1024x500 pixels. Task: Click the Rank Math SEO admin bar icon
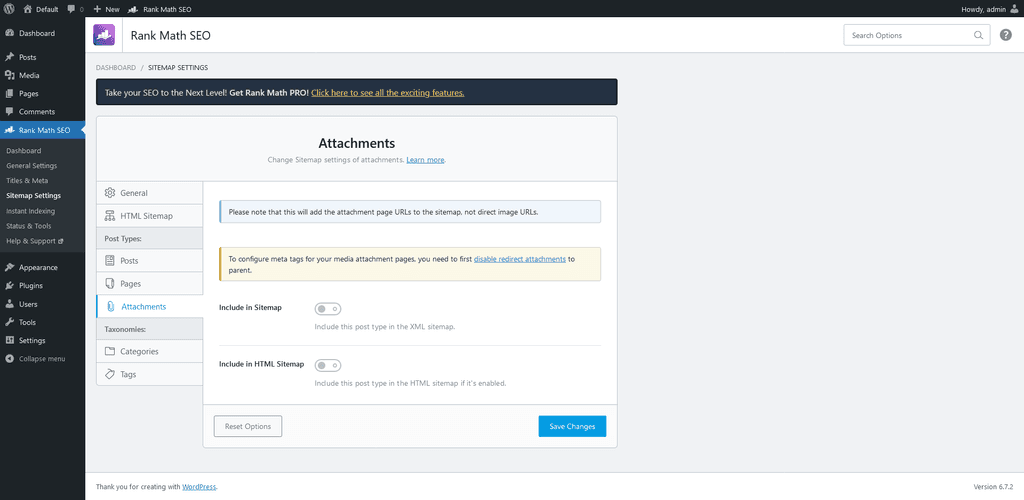pos(133,9)
